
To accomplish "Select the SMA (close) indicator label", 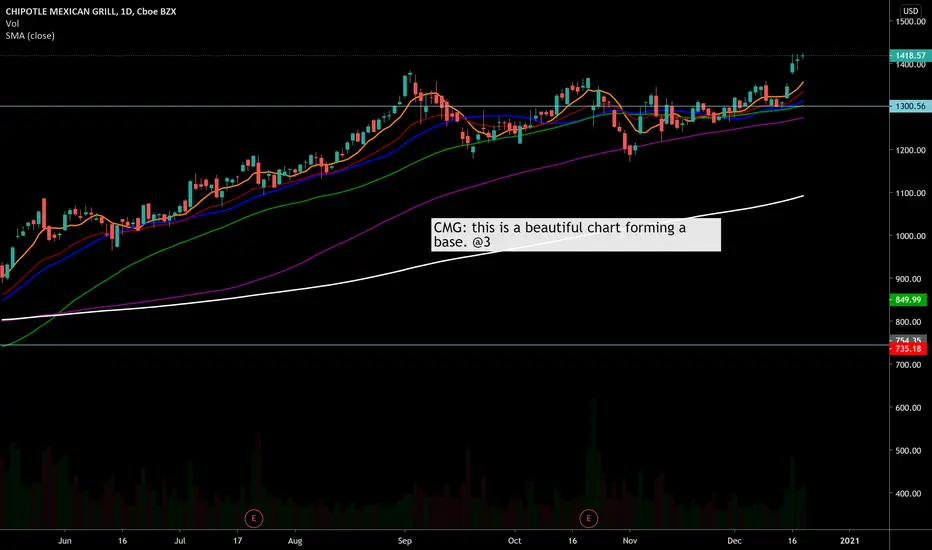I will click(30, 36).
